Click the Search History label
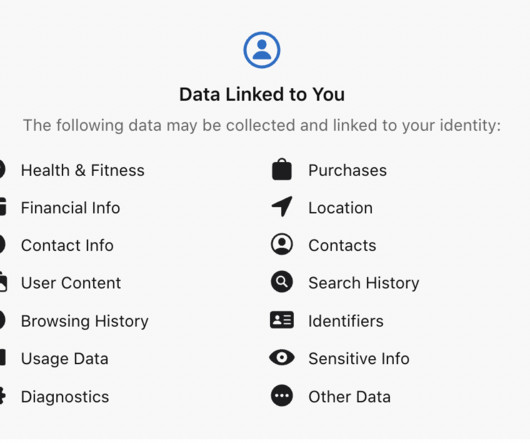The height and width of the screenshot is (443, 530). point(364,283)
